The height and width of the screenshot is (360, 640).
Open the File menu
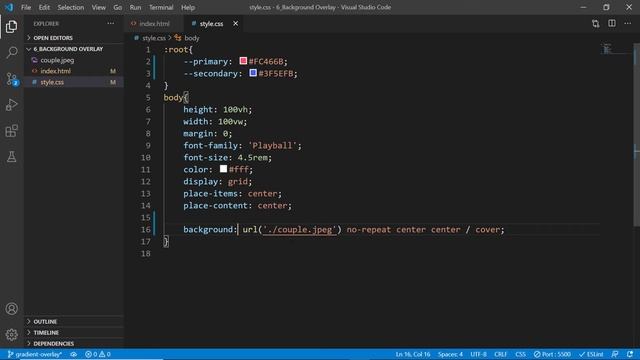point(26,7)
